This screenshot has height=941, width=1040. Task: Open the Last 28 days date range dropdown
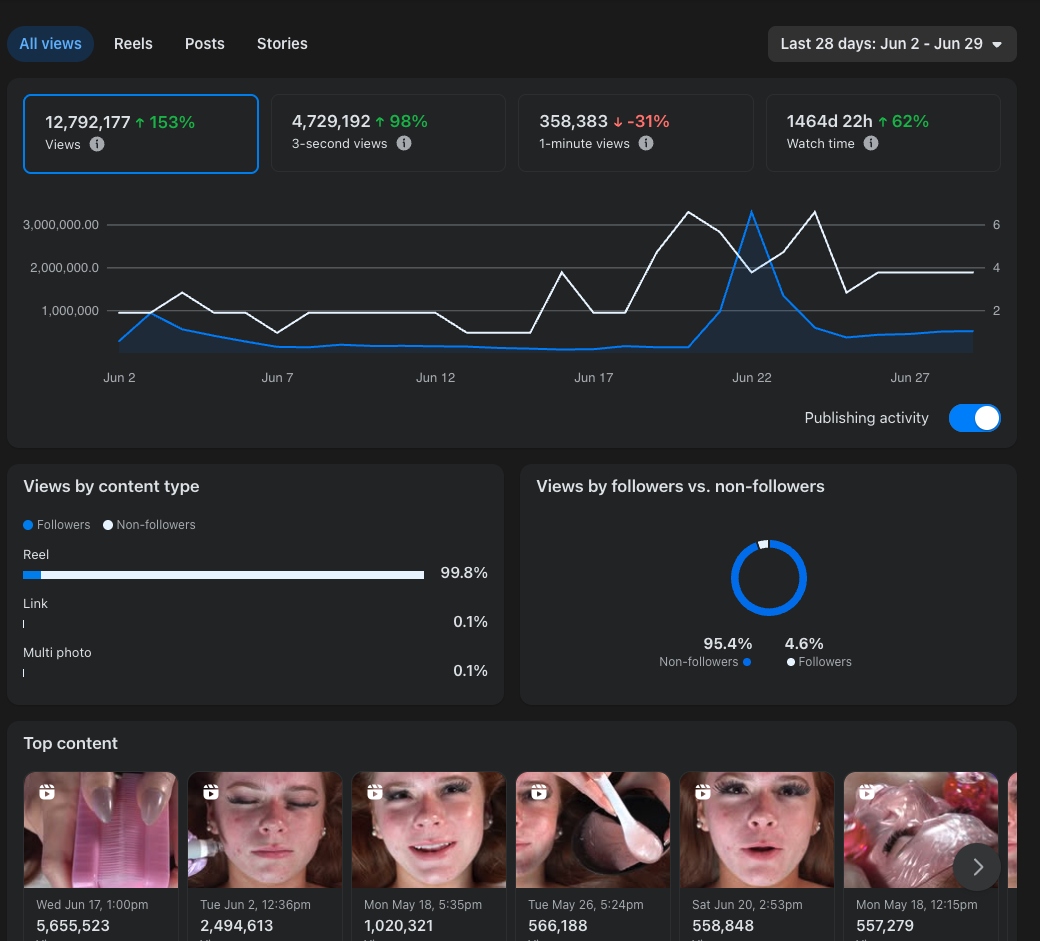[892, 44]
